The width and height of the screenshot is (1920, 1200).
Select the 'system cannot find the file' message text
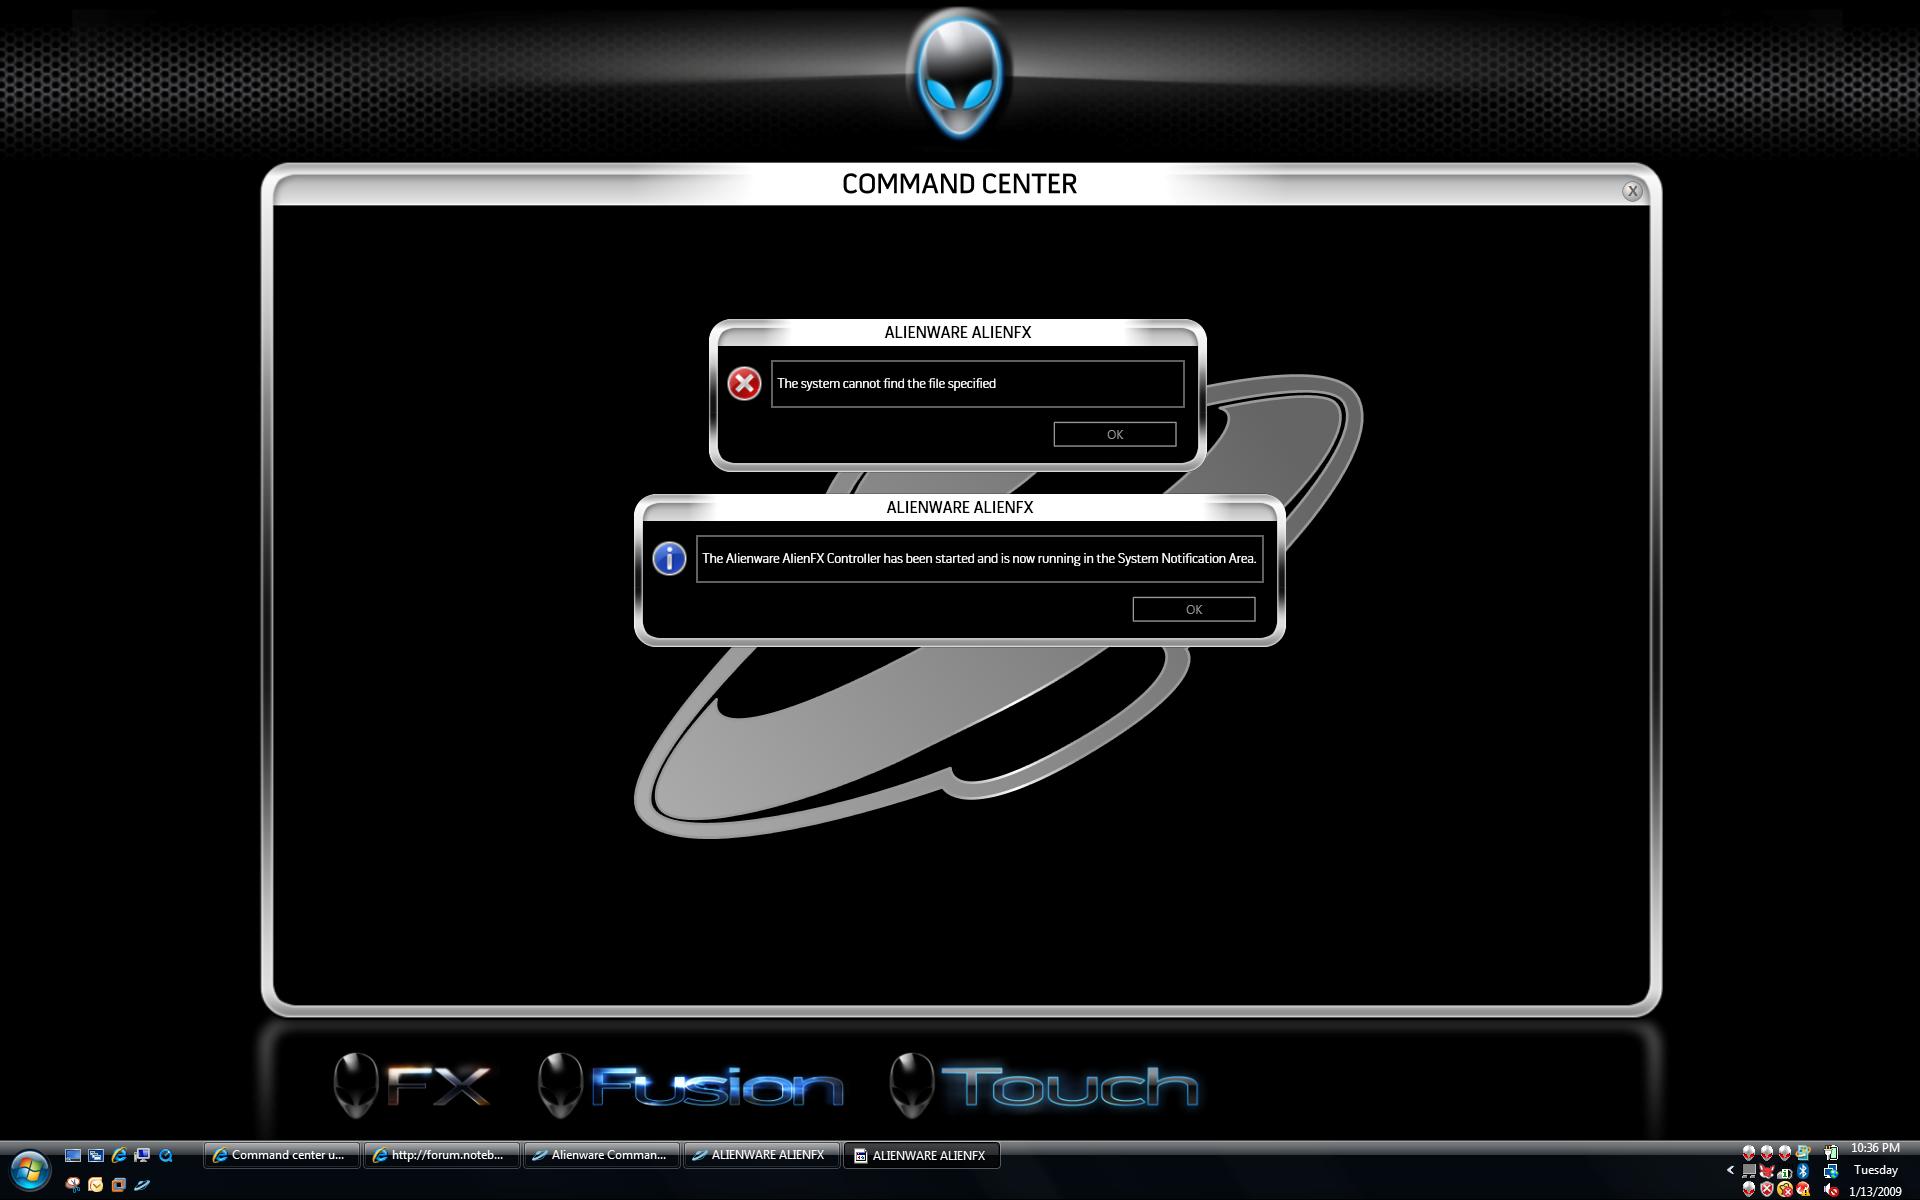pos(886,383)
